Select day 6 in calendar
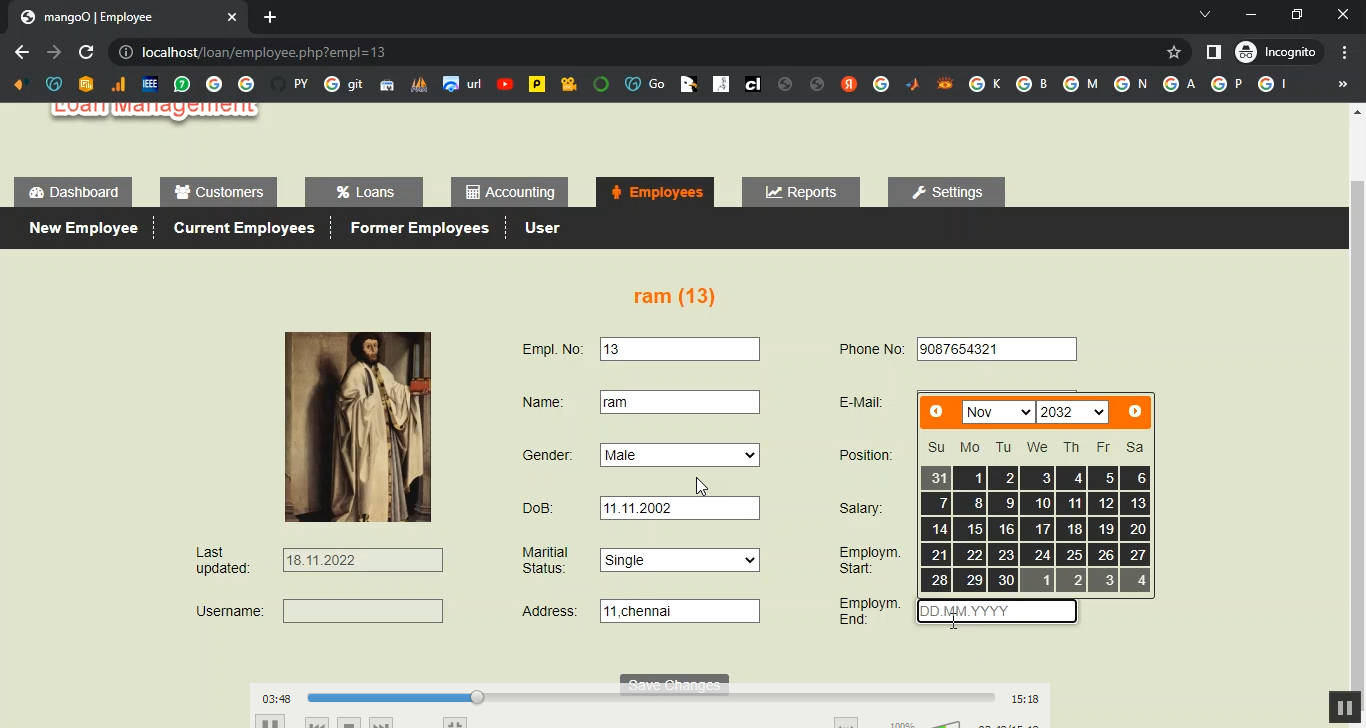Viewport: 1366px width, 728px height. tap(1135, 478)
